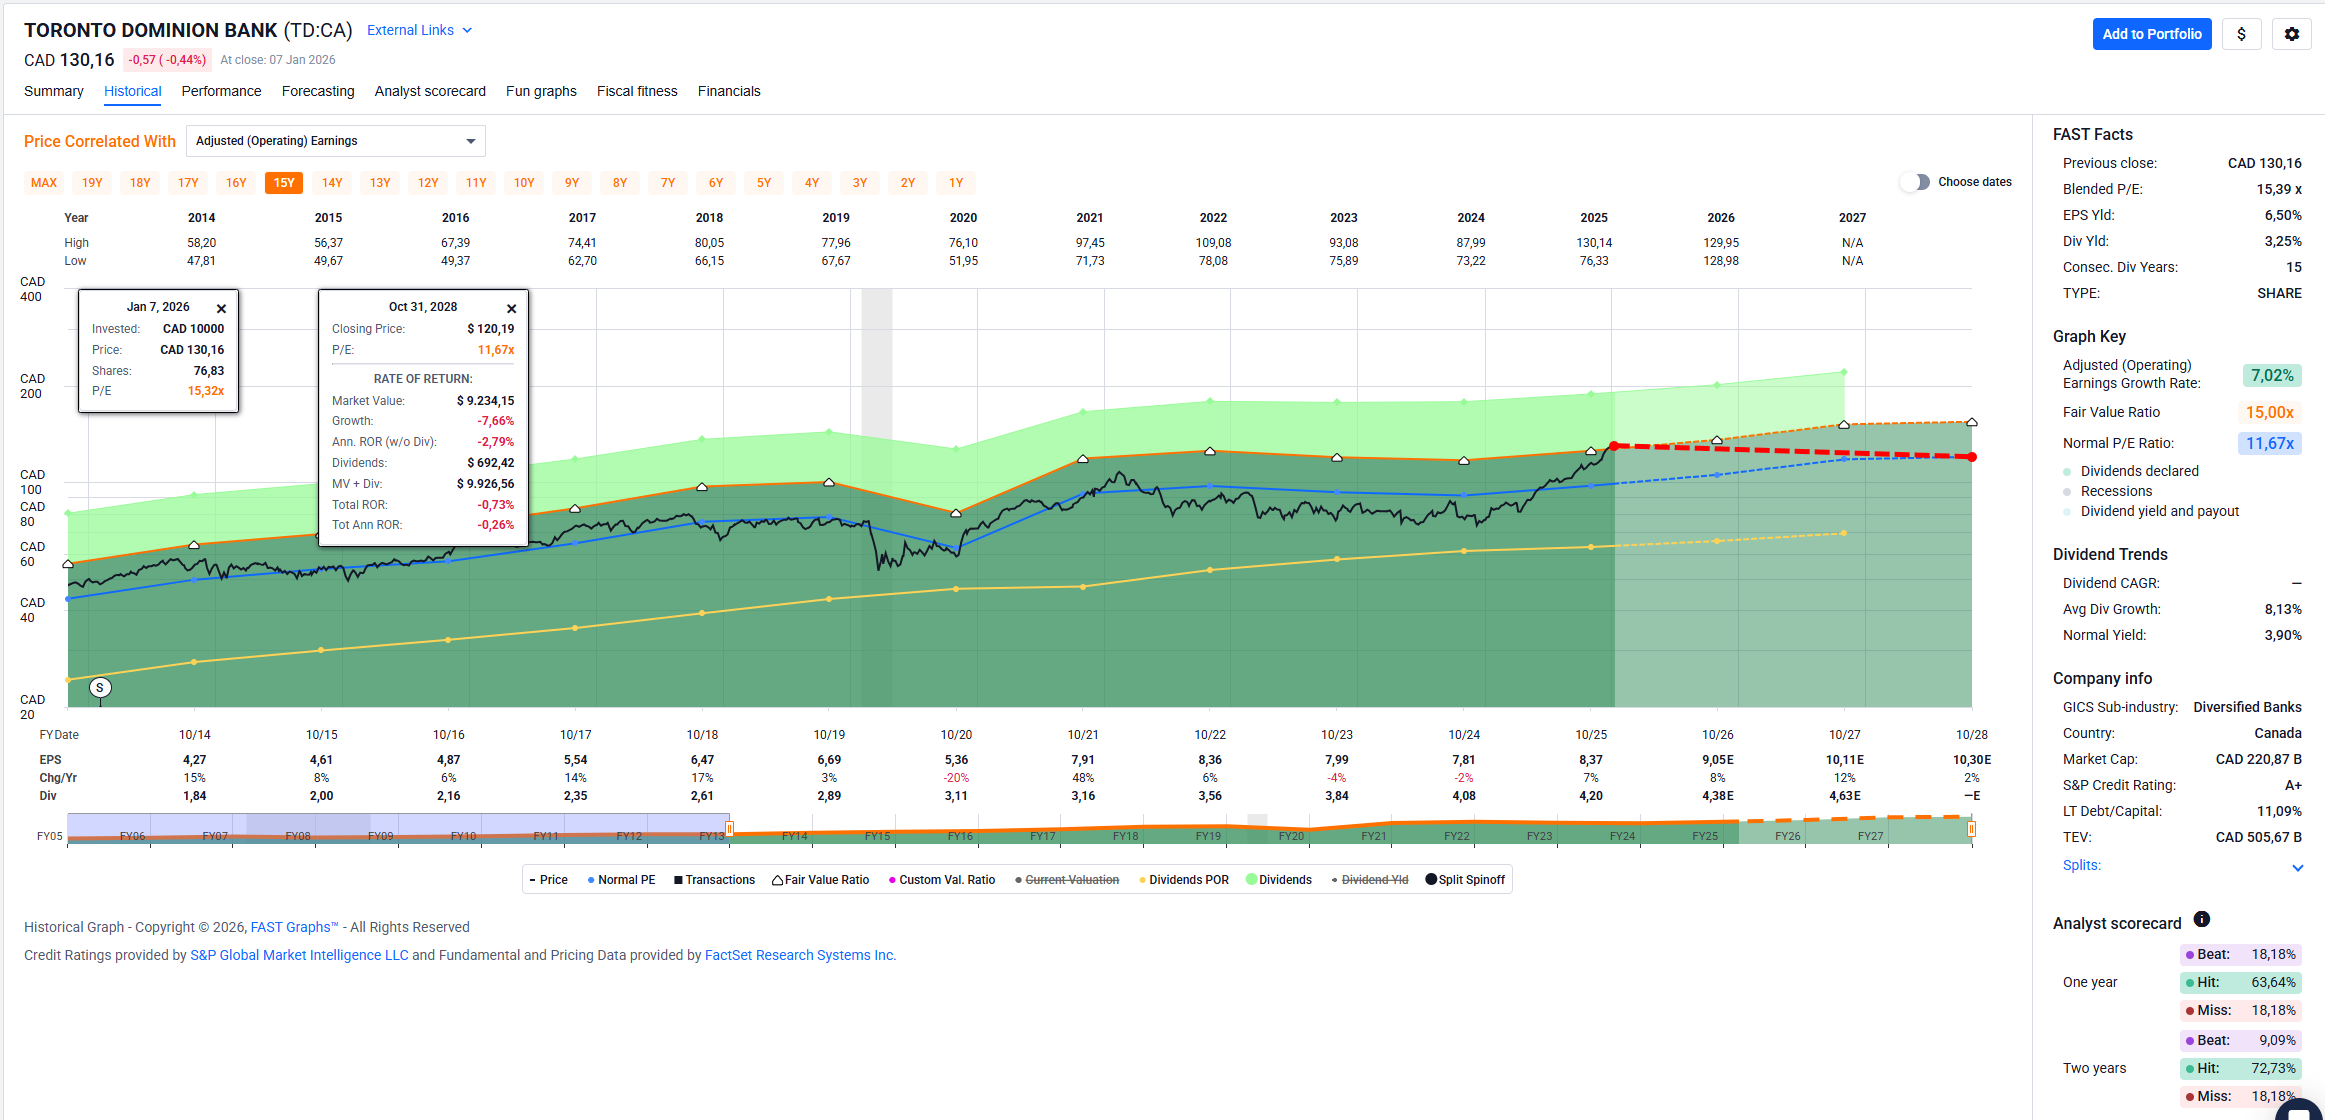Click the right timeline range handle
This screenshot has height=1120, width=2325.
(1971, 829)
